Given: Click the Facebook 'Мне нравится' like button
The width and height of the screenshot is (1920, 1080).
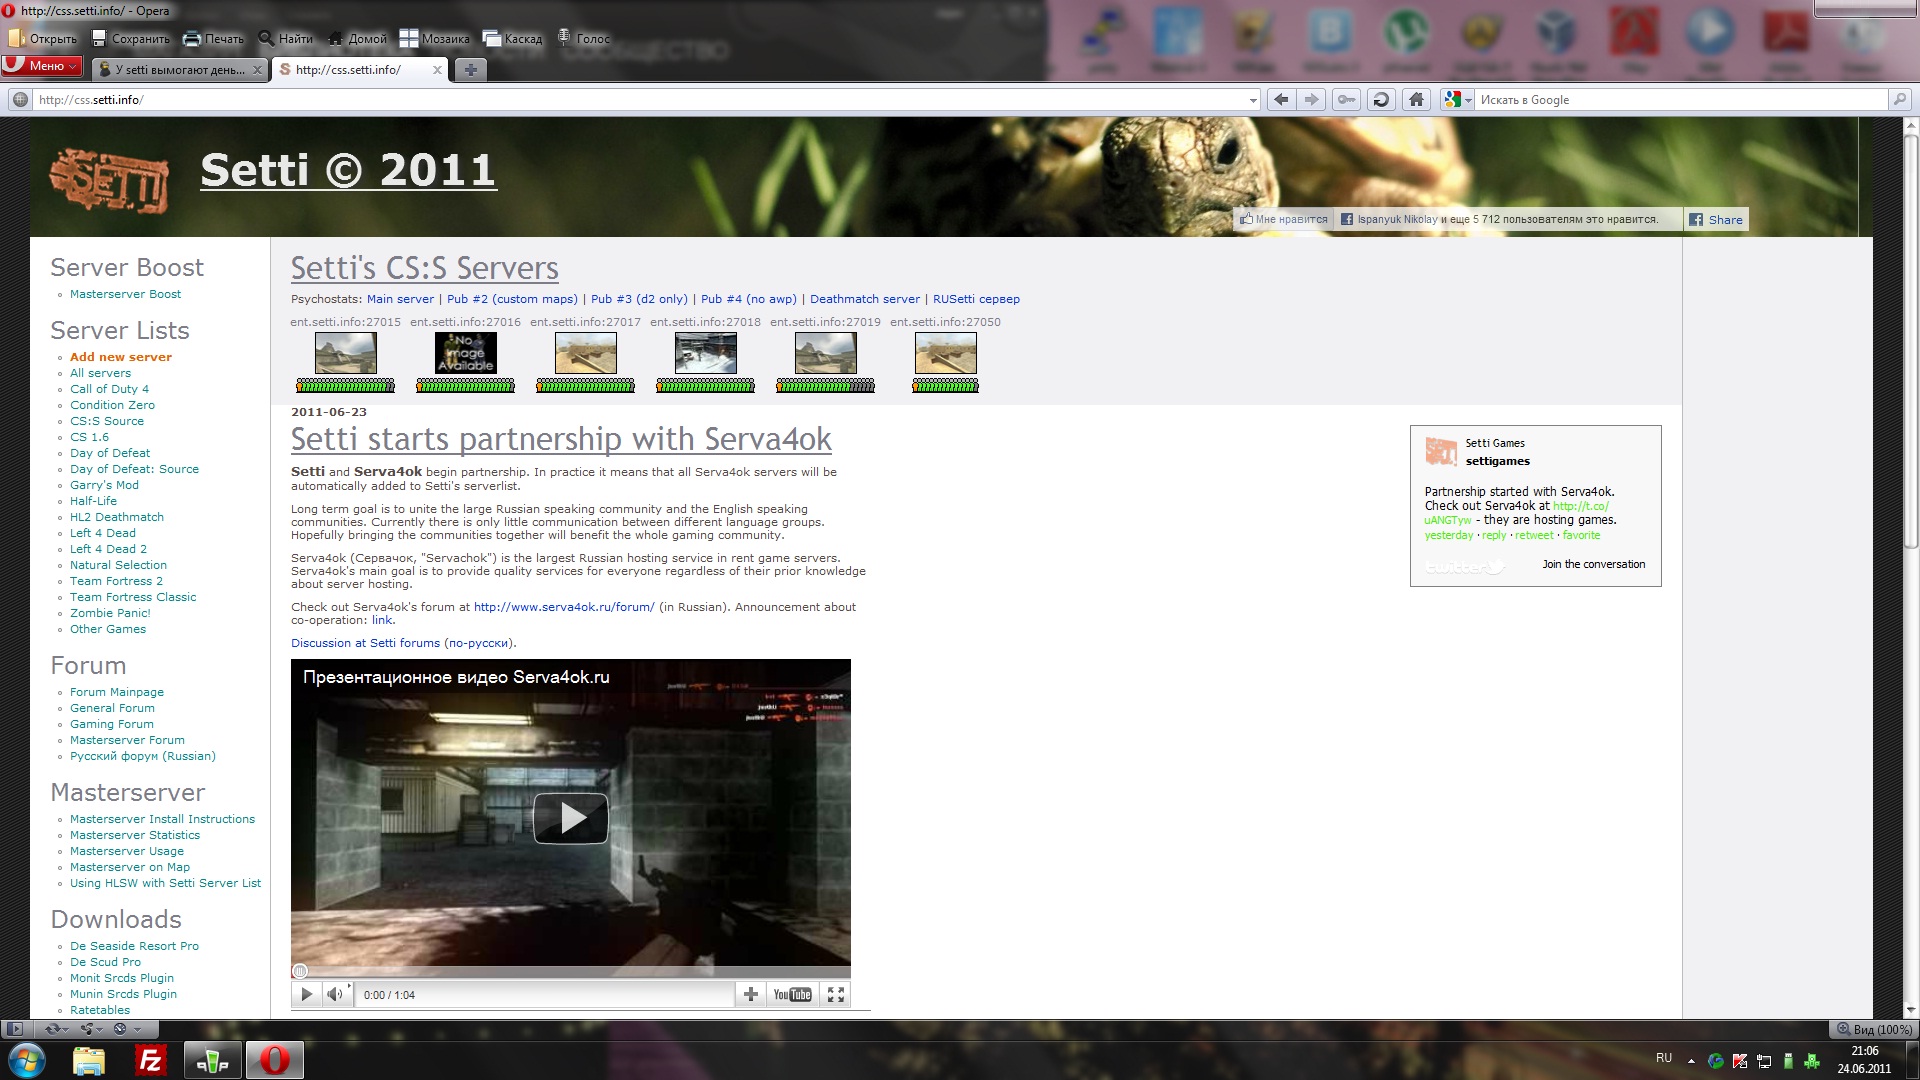Looking at the screenshot, I should pyautogui.click(x=1284, y=220).
